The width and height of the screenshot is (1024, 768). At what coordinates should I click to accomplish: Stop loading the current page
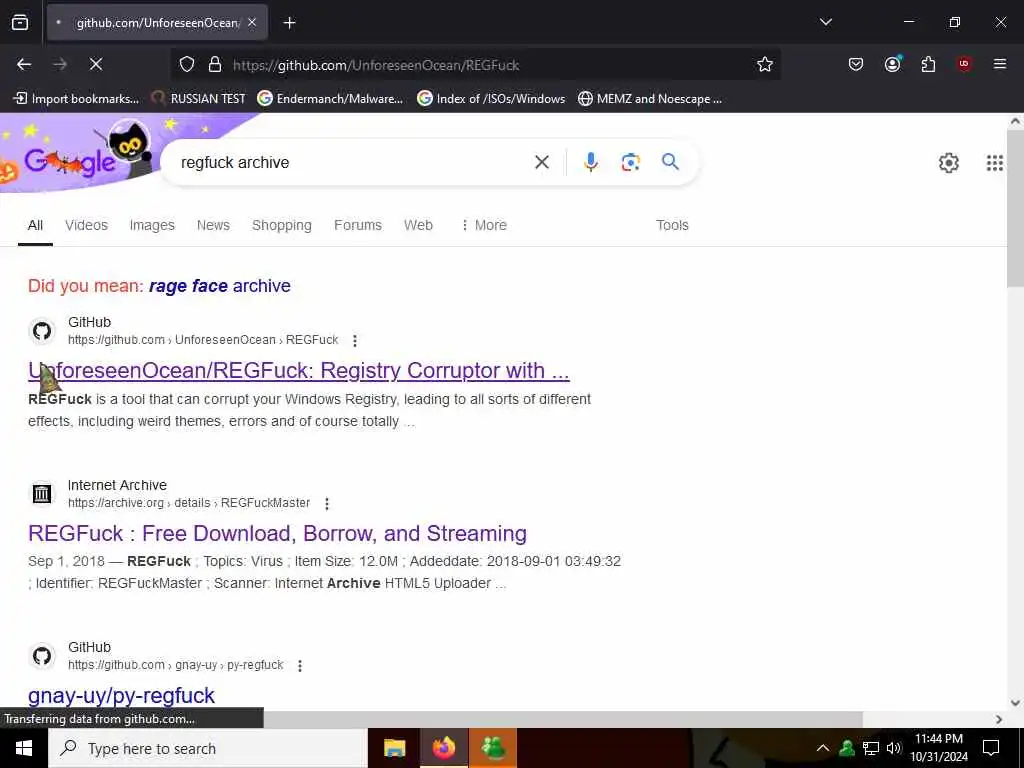[x=96, y=64]
